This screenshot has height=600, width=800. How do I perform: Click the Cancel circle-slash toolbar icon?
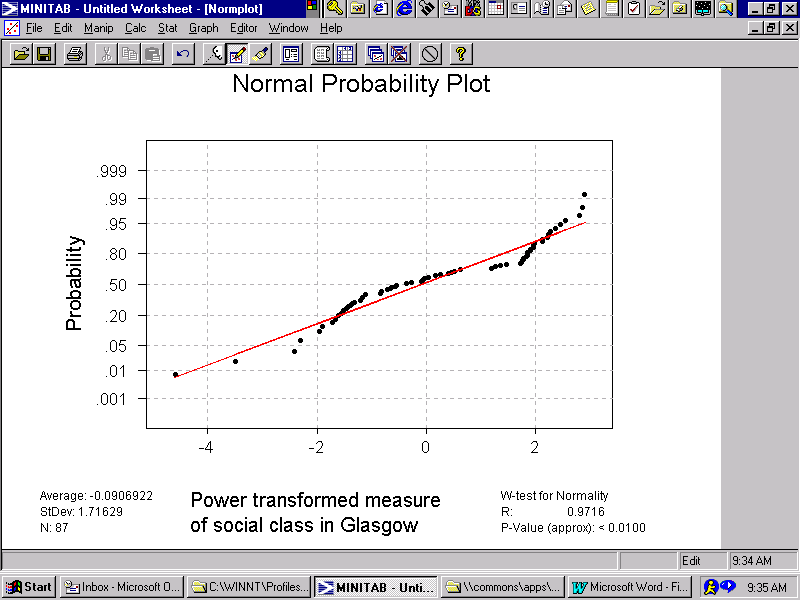(430, 54)
